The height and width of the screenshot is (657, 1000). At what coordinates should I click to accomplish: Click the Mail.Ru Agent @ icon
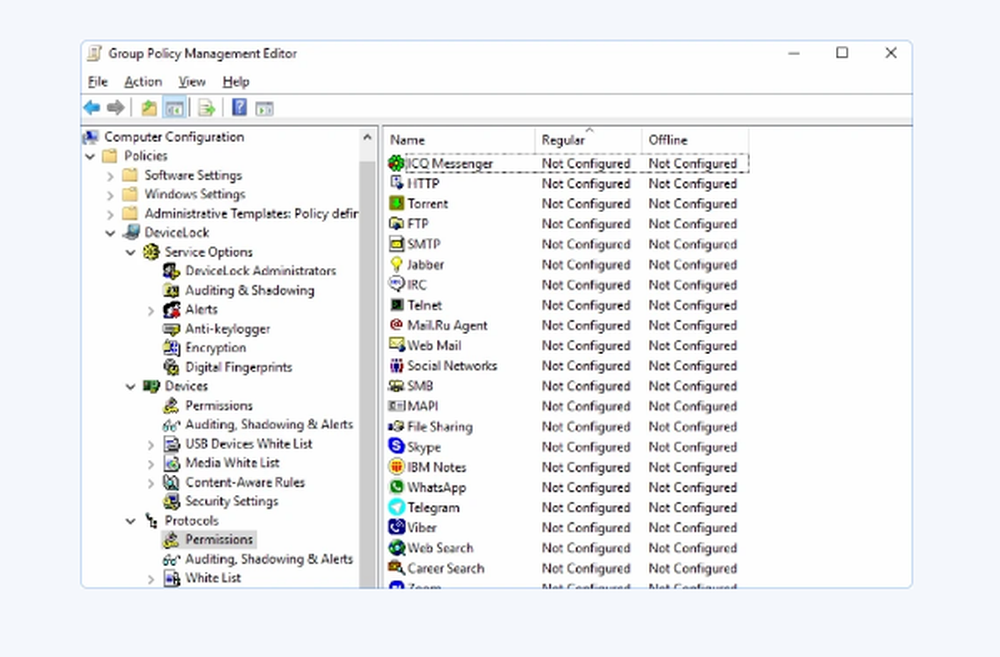coord(397,325)
